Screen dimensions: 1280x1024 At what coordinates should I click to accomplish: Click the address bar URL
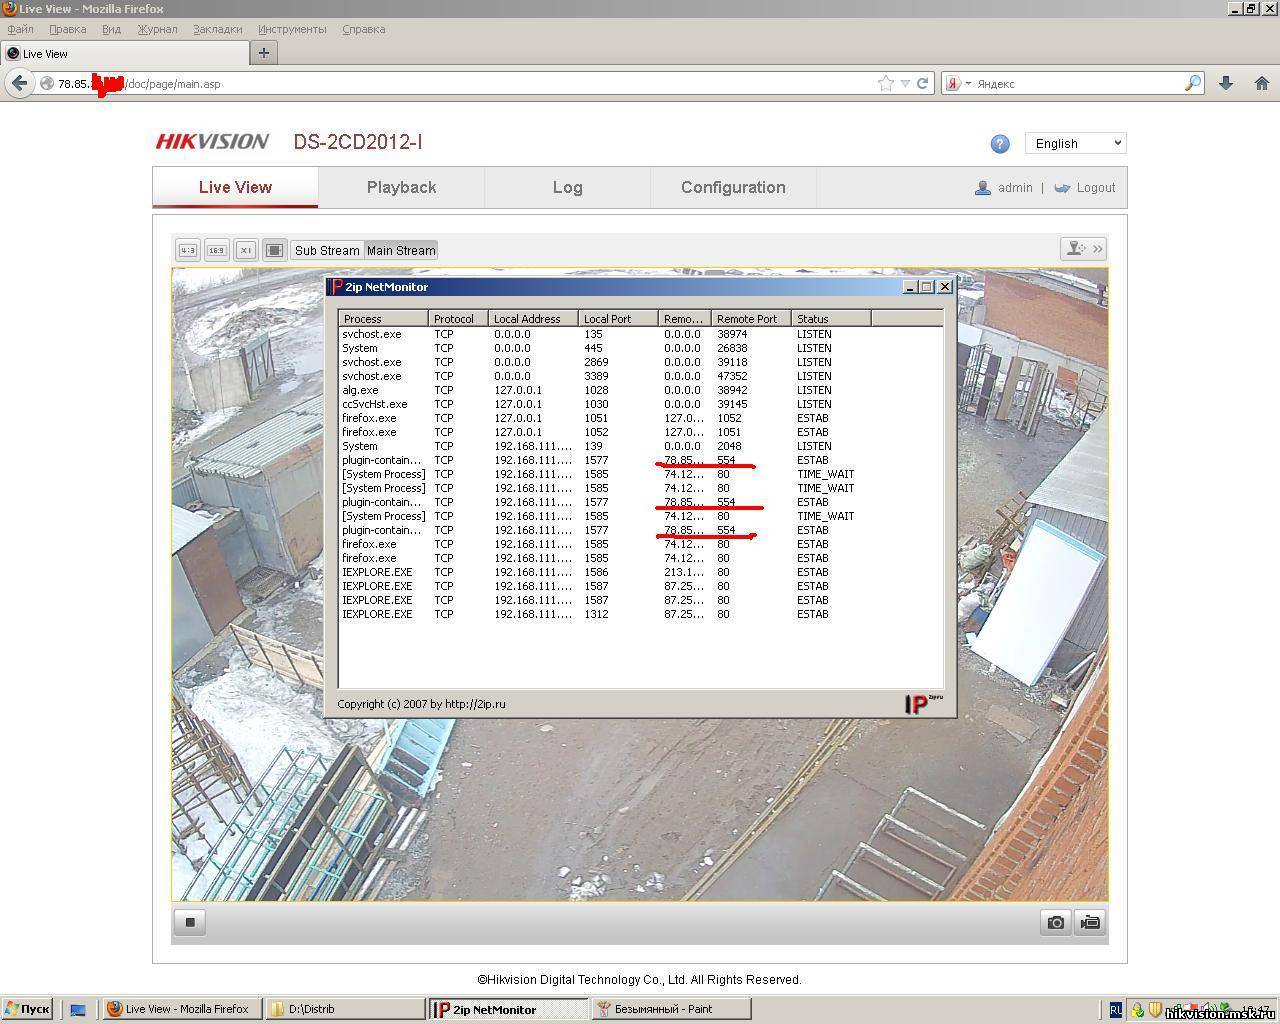(139, 84)
